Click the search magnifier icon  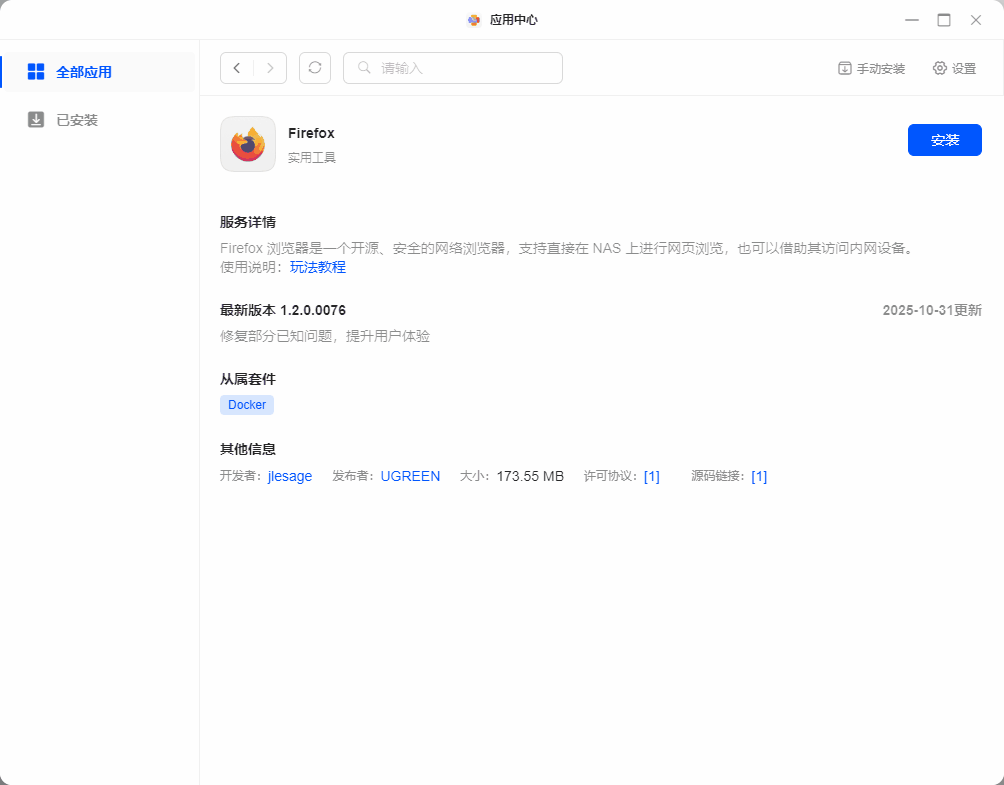[x=364, y=68]
